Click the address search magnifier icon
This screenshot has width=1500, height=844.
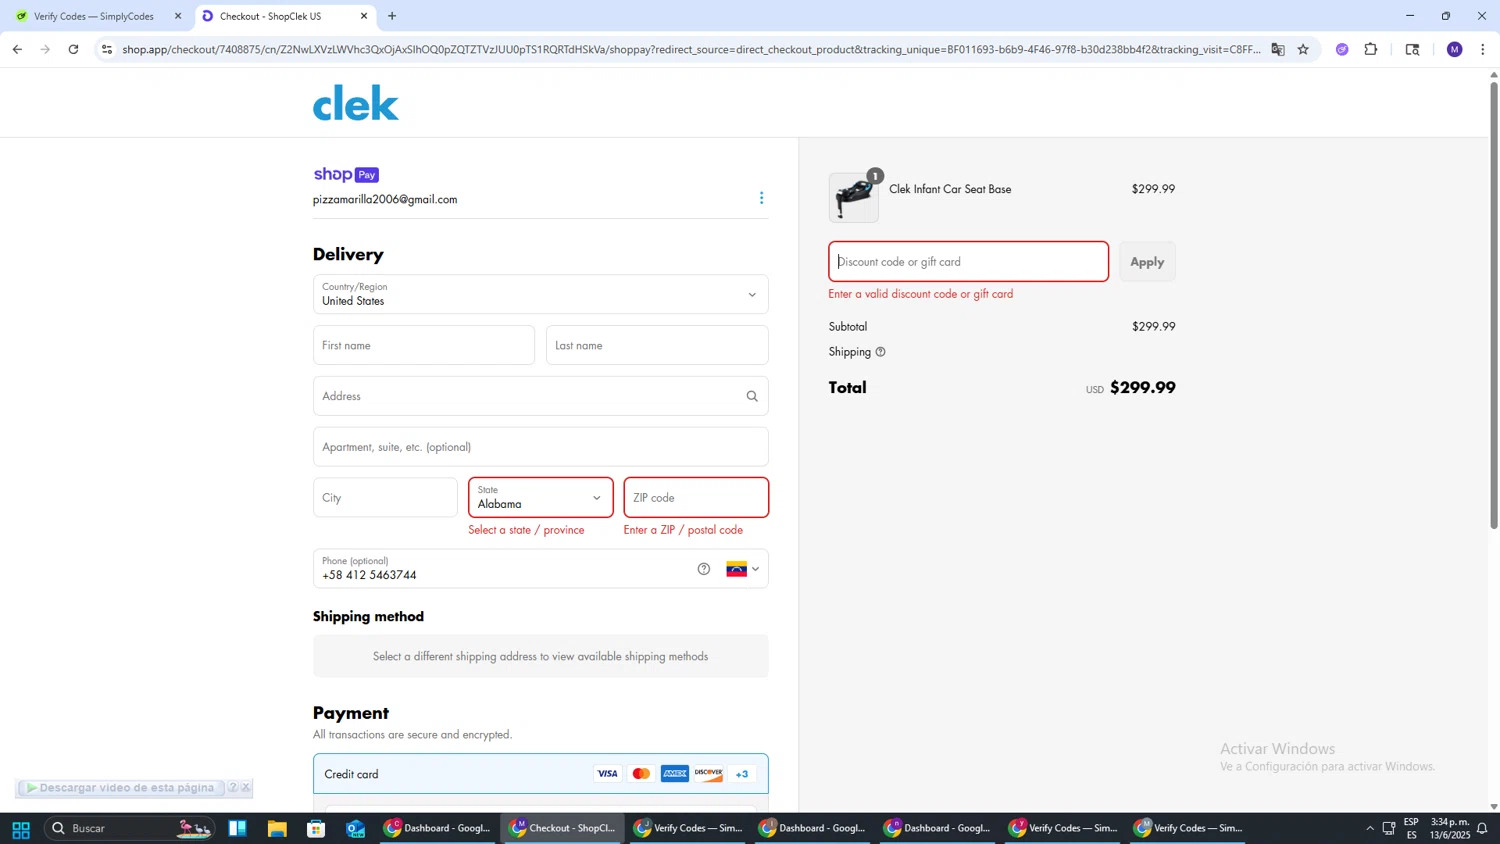coord(752,396)
